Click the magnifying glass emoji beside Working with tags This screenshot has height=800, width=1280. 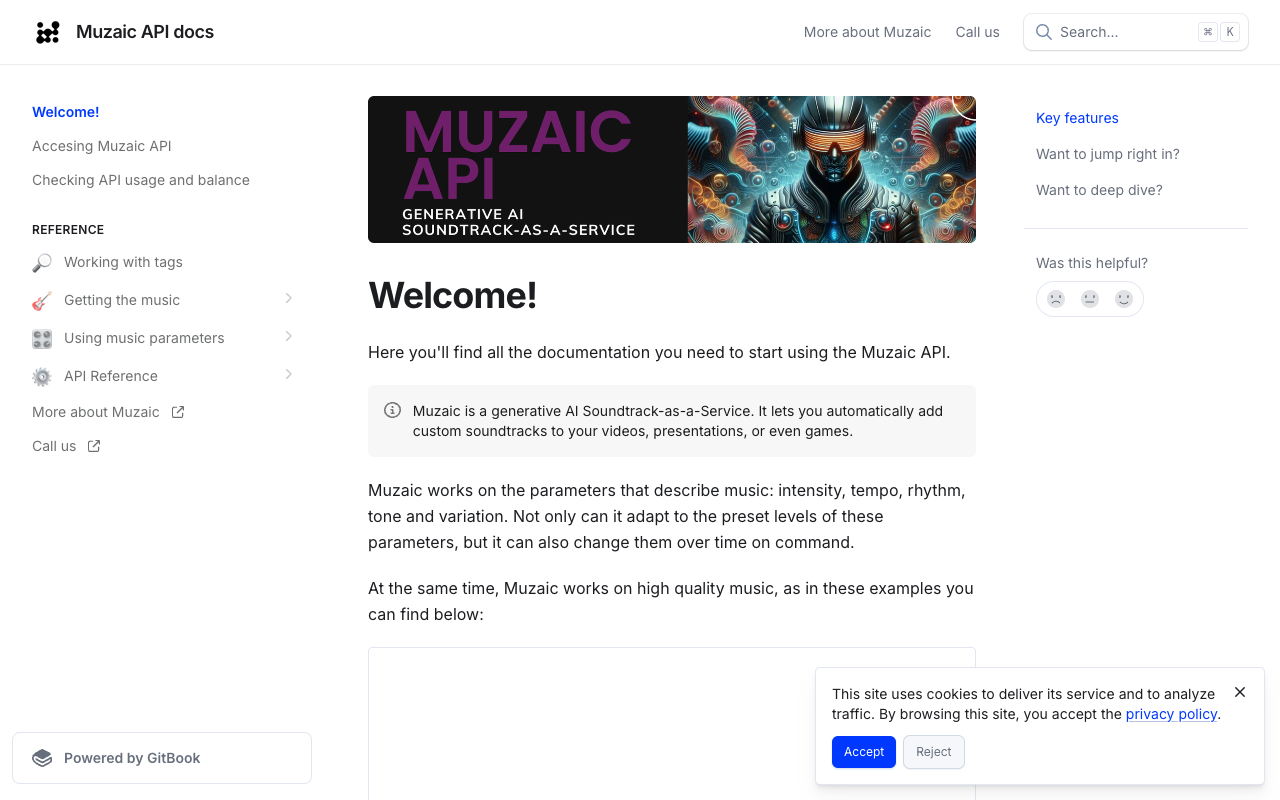(x=42, y=263)
